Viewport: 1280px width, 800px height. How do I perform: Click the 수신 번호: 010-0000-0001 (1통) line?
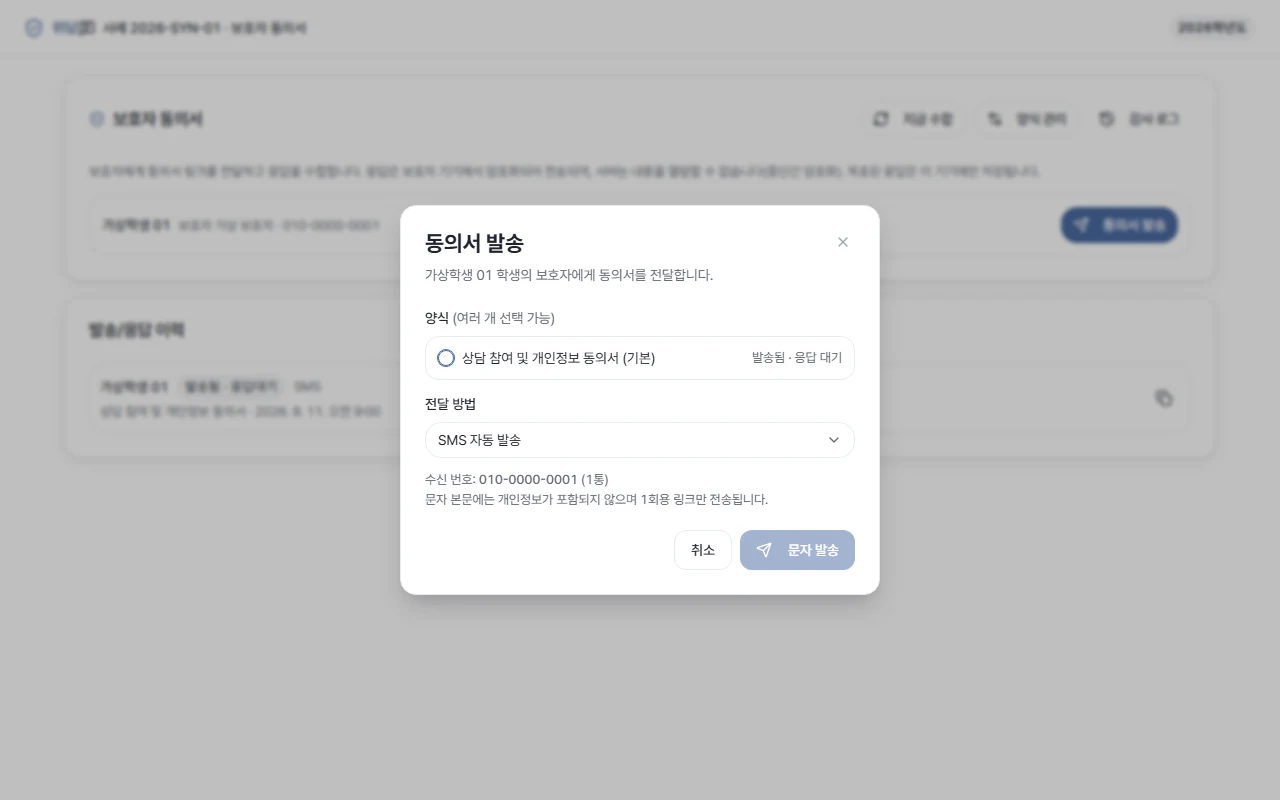pos(517,479)
